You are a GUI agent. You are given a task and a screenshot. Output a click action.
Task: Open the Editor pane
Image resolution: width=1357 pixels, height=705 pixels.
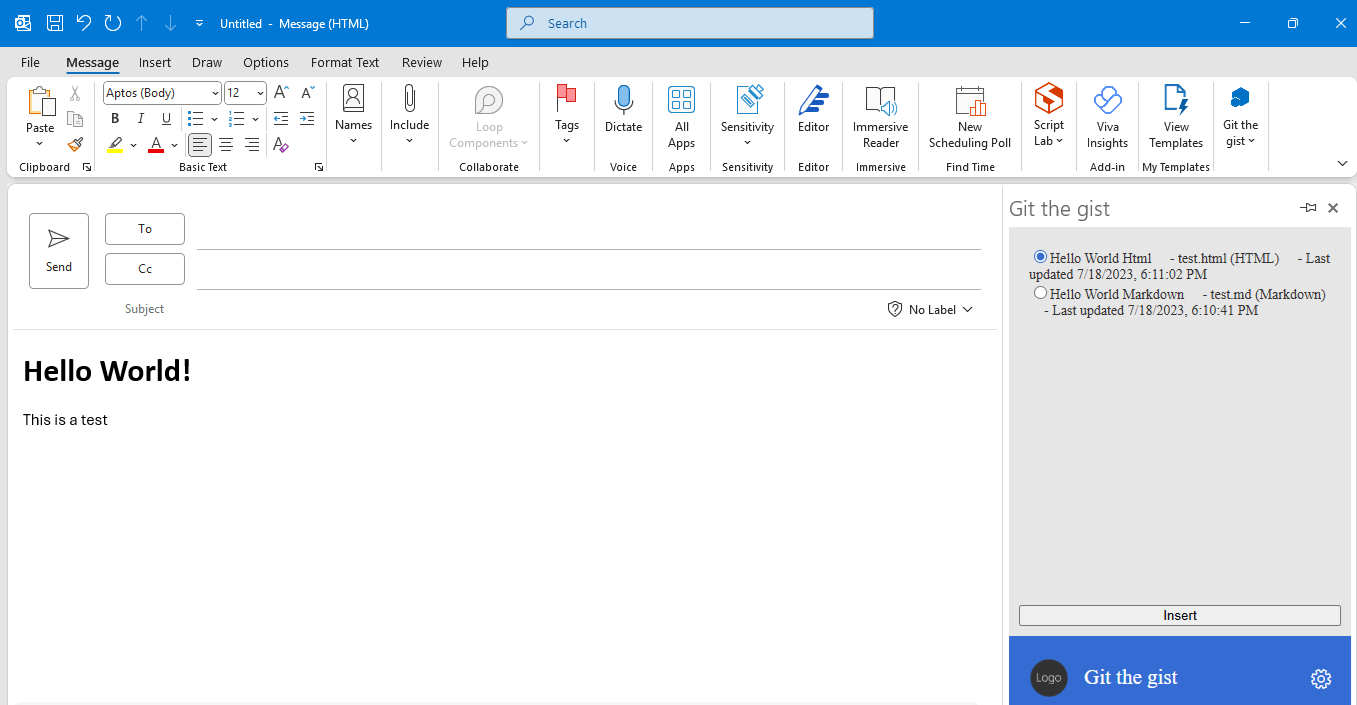813,112
